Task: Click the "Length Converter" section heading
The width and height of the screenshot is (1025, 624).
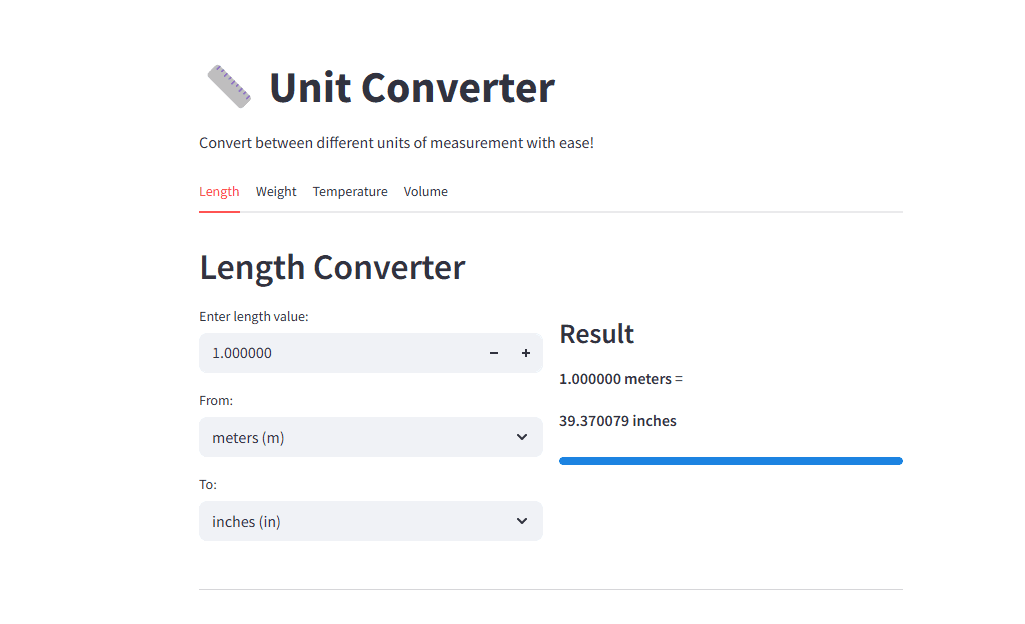Action: 332,267
